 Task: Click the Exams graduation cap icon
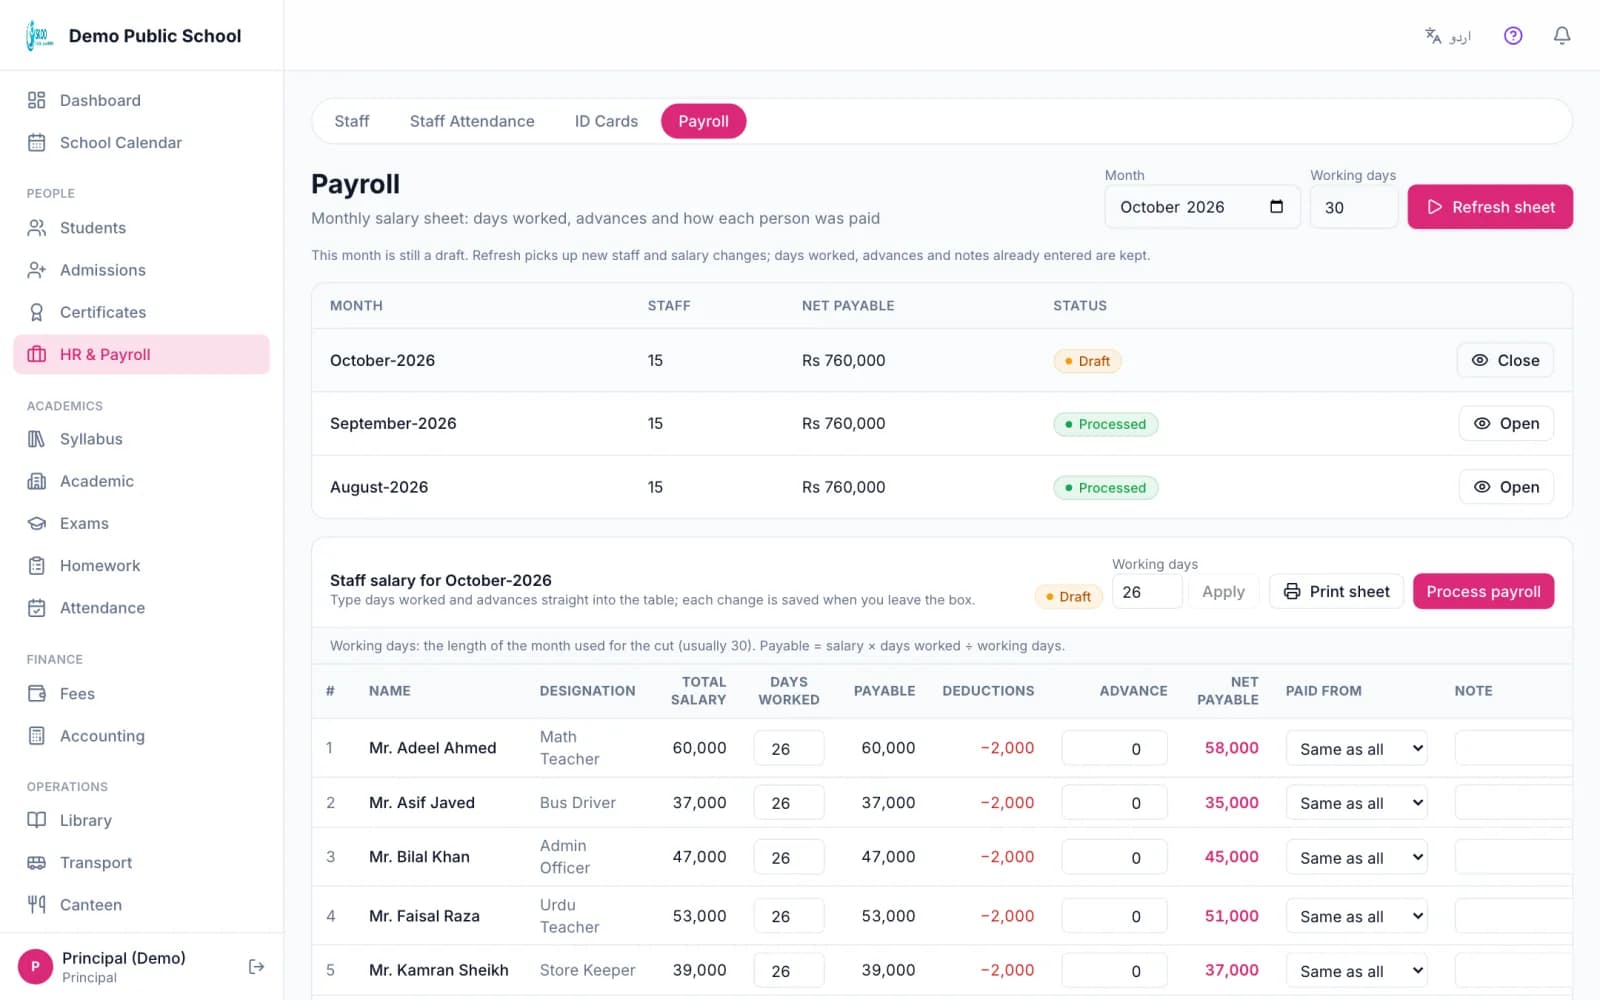point(37,523)
